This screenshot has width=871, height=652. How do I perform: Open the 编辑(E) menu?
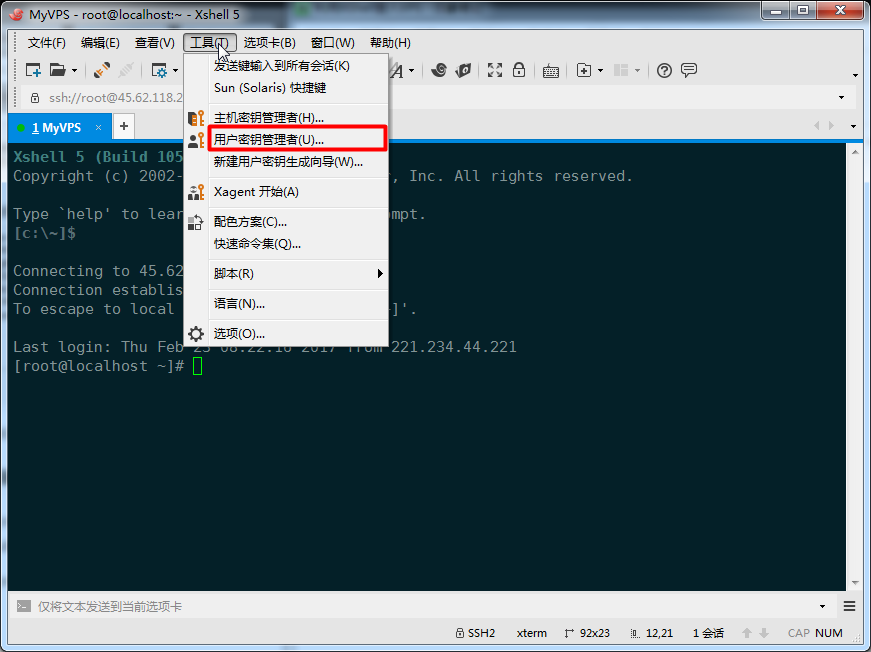click(x=100, y=43)
